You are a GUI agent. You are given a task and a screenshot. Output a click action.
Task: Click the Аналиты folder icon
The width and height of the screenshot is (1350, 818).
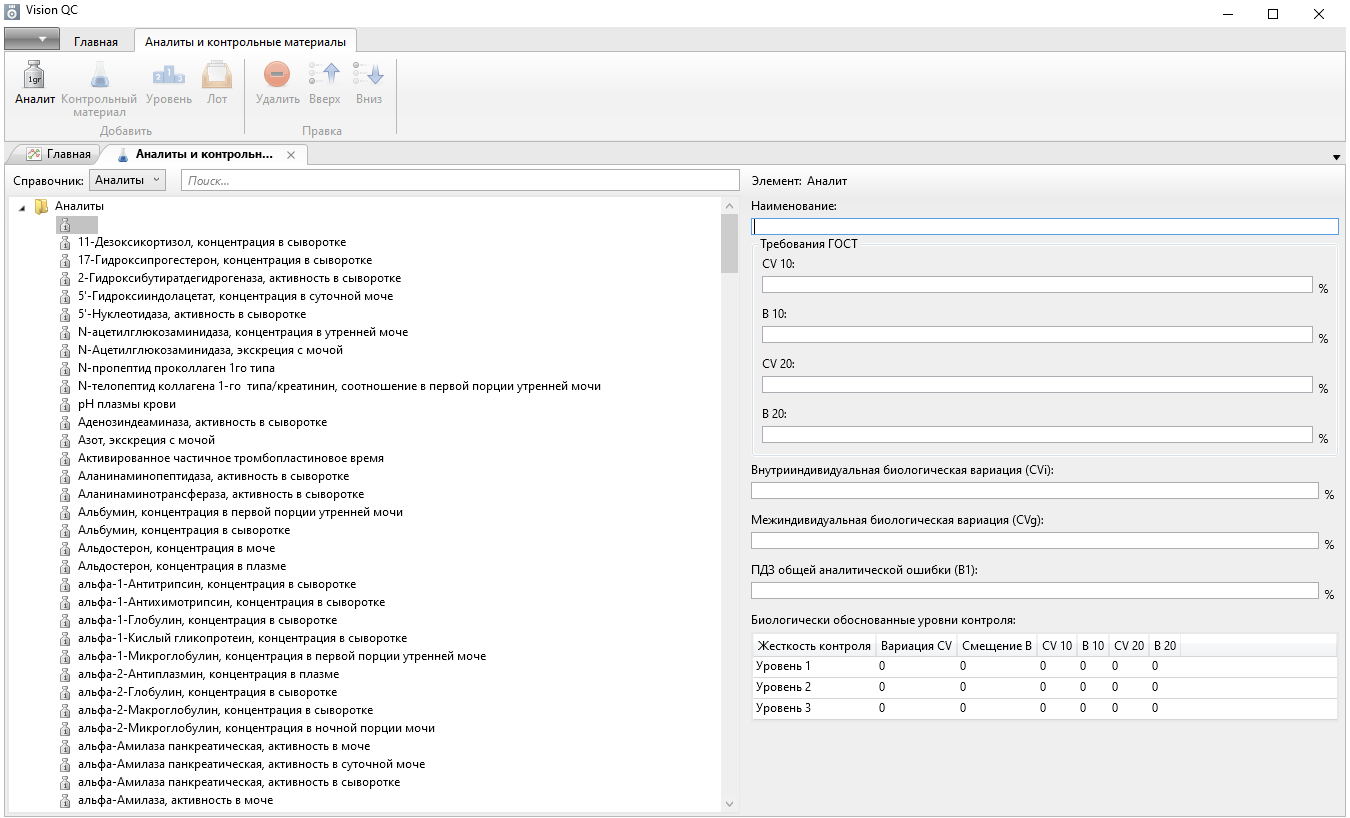tap(41, 206)
